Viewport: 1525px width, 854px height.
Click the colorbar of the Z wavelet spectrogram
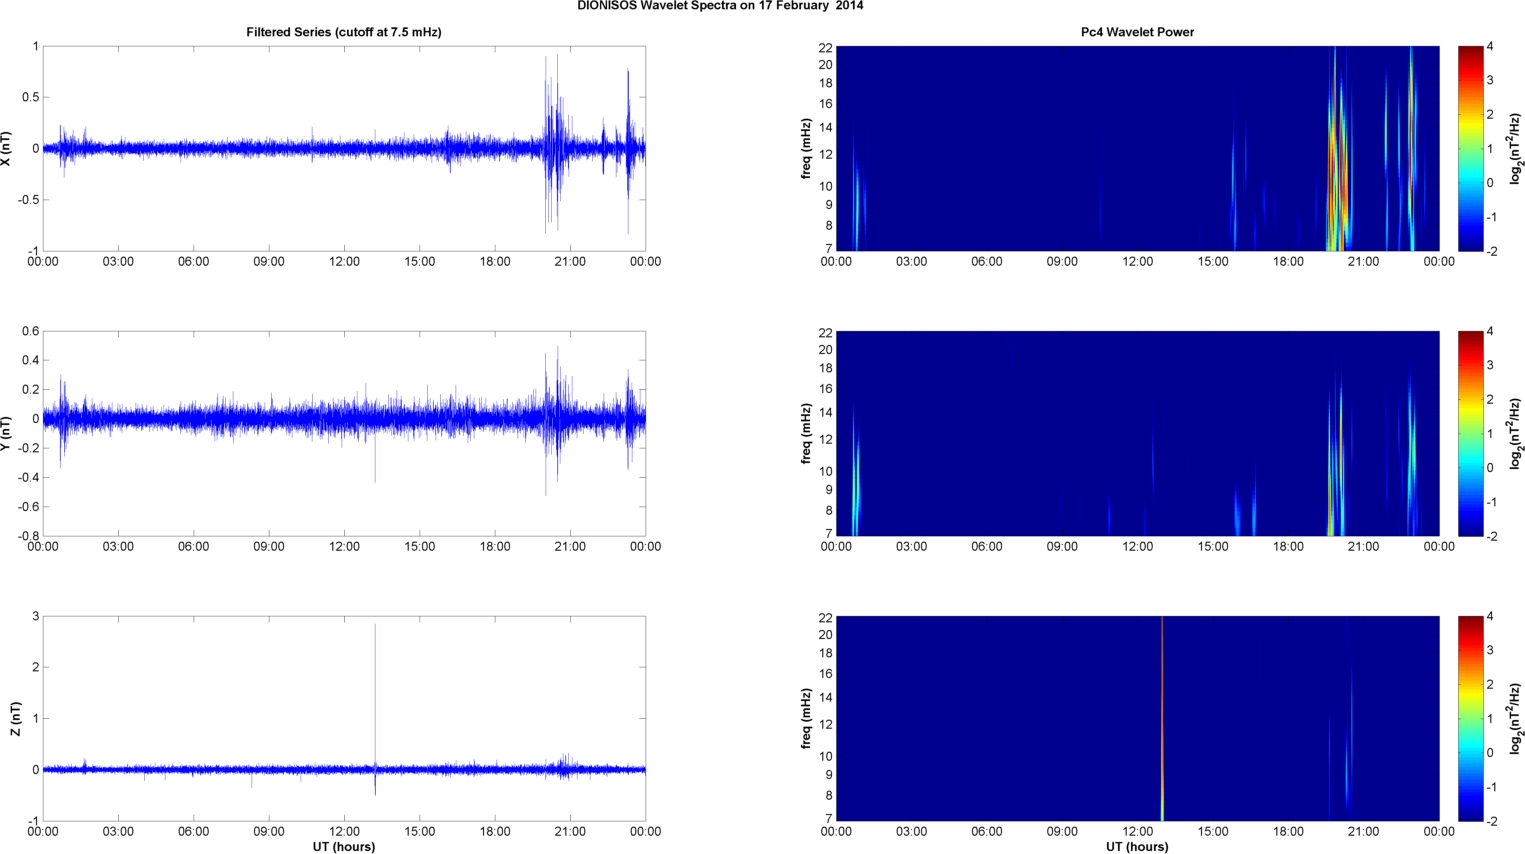[x=1470, y=718]
